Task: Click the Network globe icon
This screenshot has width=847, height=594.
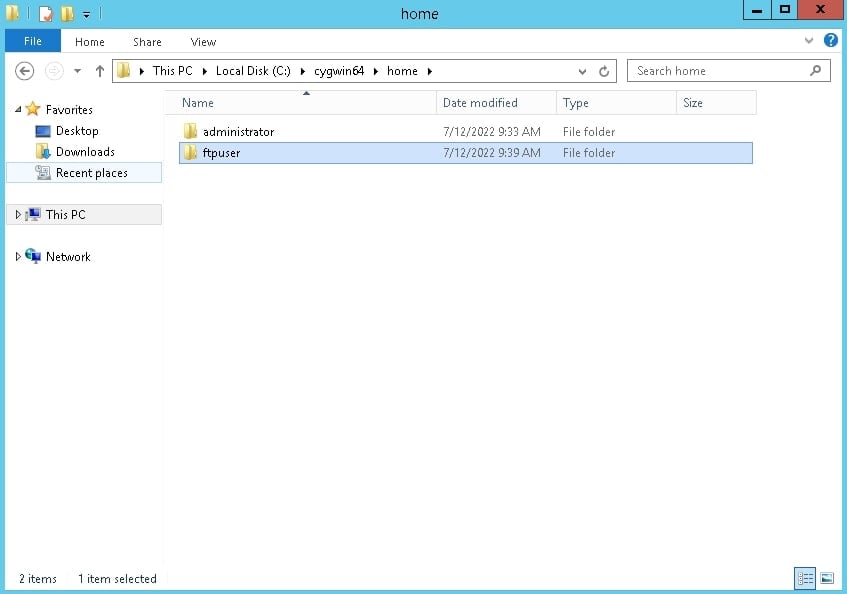Action: click(33, 256)
